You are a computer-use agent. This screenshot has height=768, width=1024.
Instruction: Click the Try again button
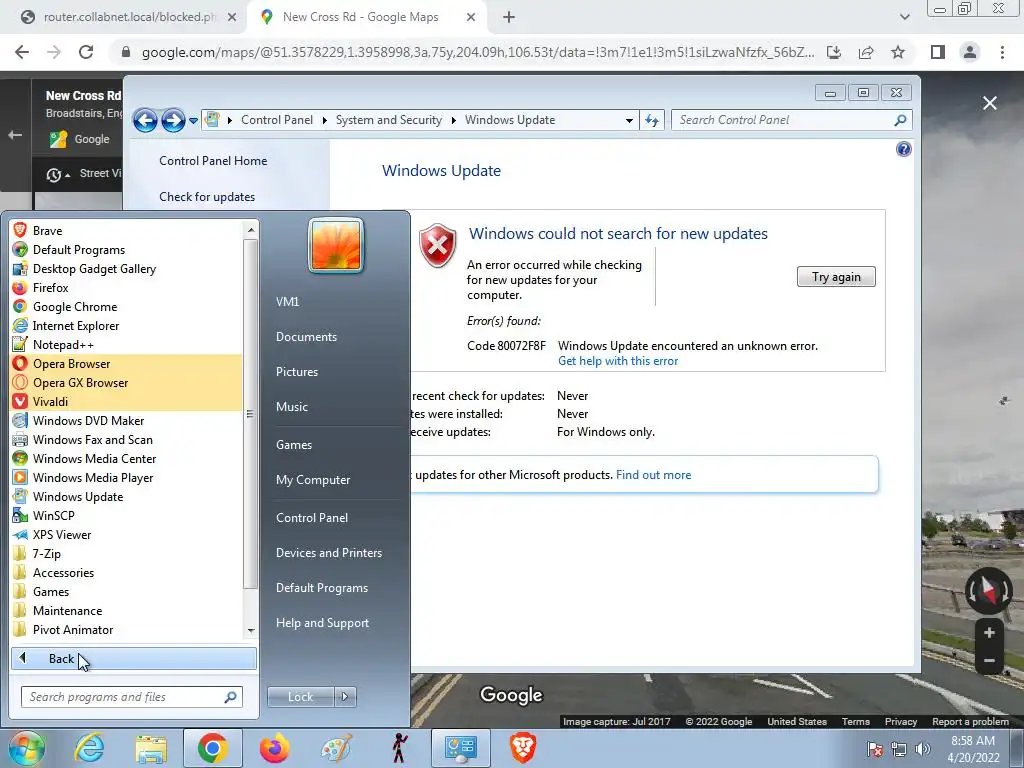[x=836, y=277]
